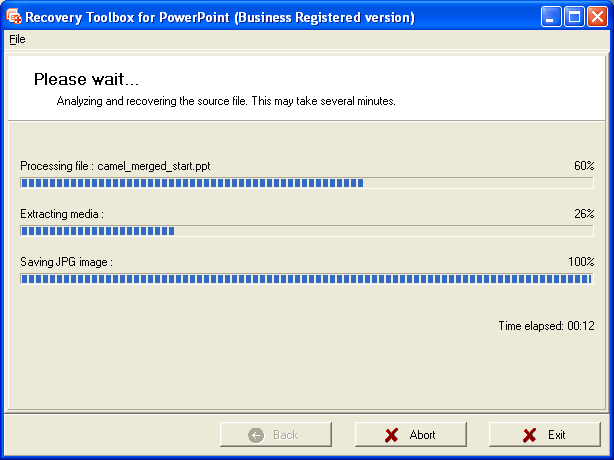Maximize the Recovery Toolbox window
This screenshot has height=460, width=614.
tap(574, 17)
